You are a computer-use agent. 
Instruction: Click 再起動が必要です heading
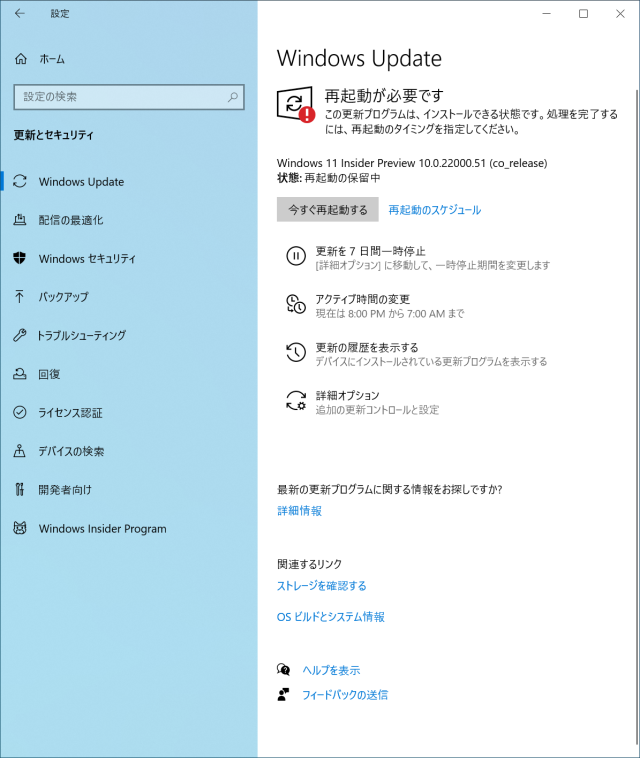(x=384, y=95)
